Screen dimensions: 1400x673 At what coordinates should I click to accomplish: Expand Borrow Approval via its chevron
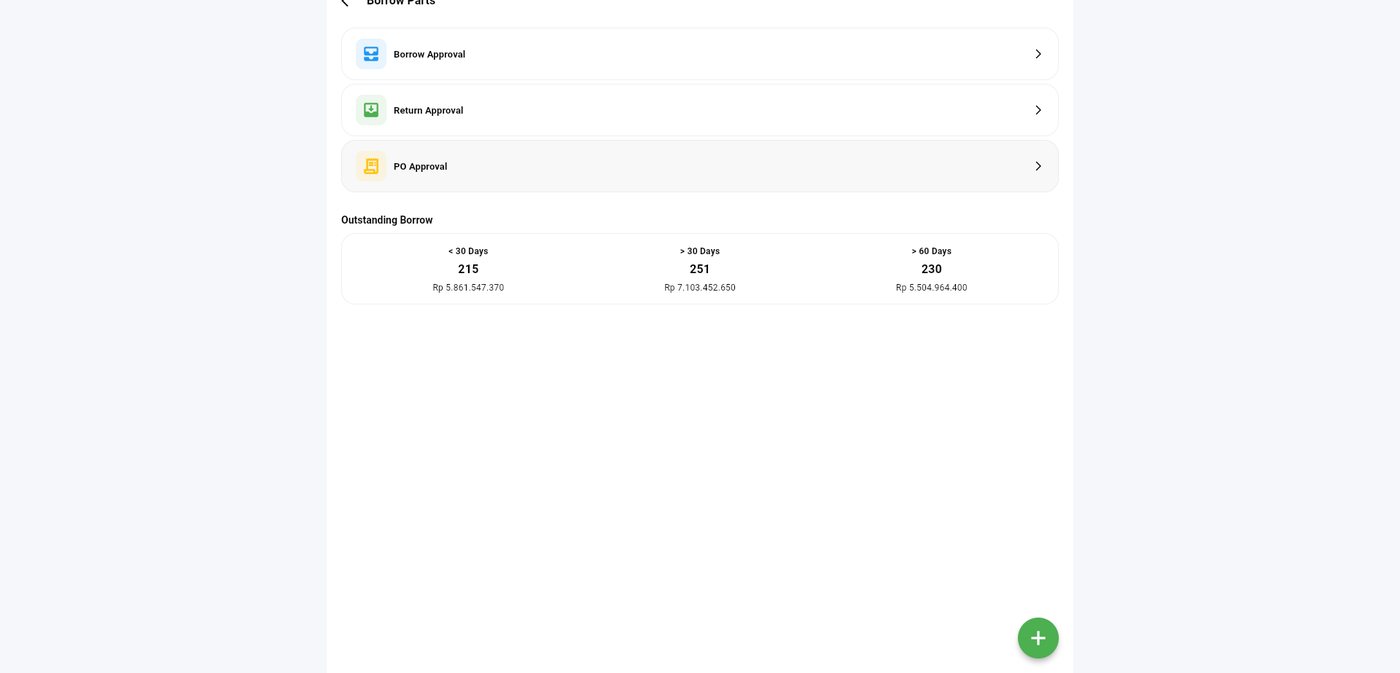[1038, 54]
